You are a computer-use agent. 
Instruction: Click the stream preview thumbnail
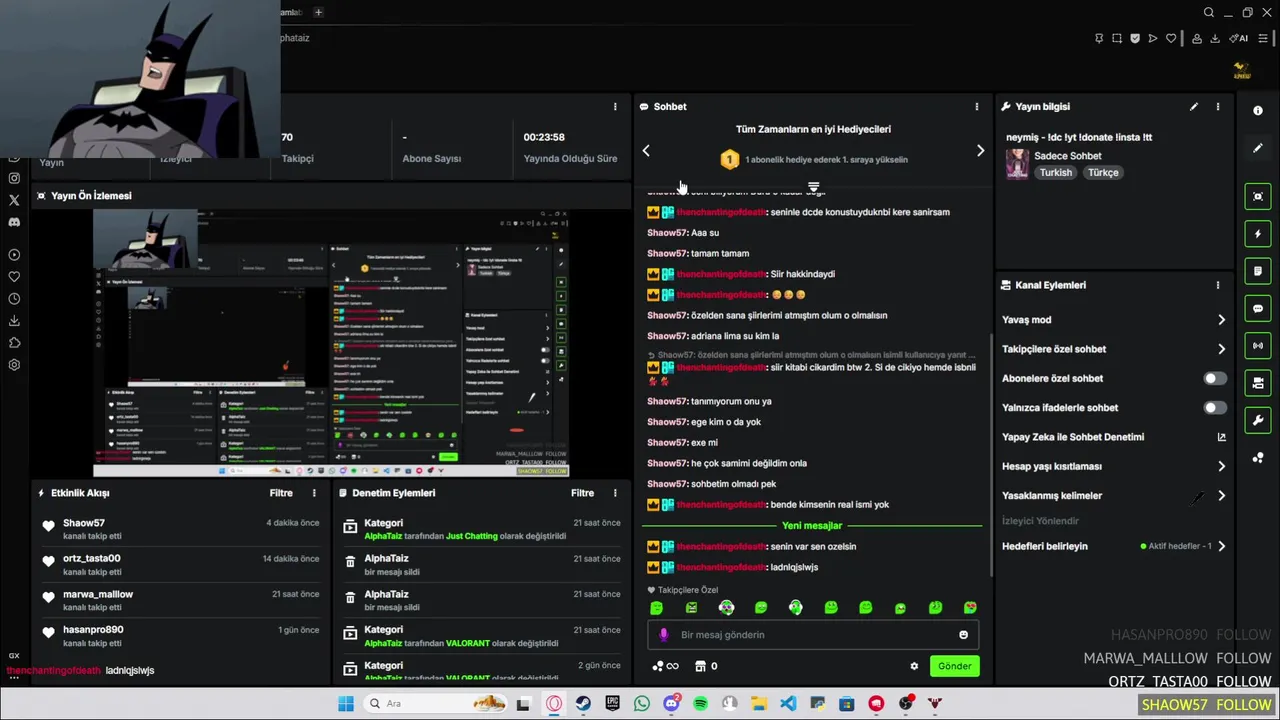coord(331,344)
